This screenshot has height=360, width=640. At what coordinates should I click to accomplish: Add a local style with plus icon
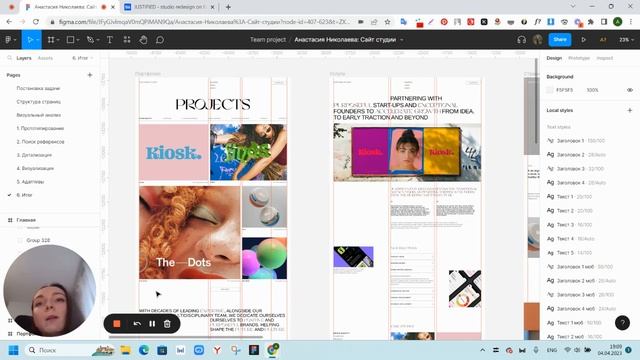click(x=630, y=110)
